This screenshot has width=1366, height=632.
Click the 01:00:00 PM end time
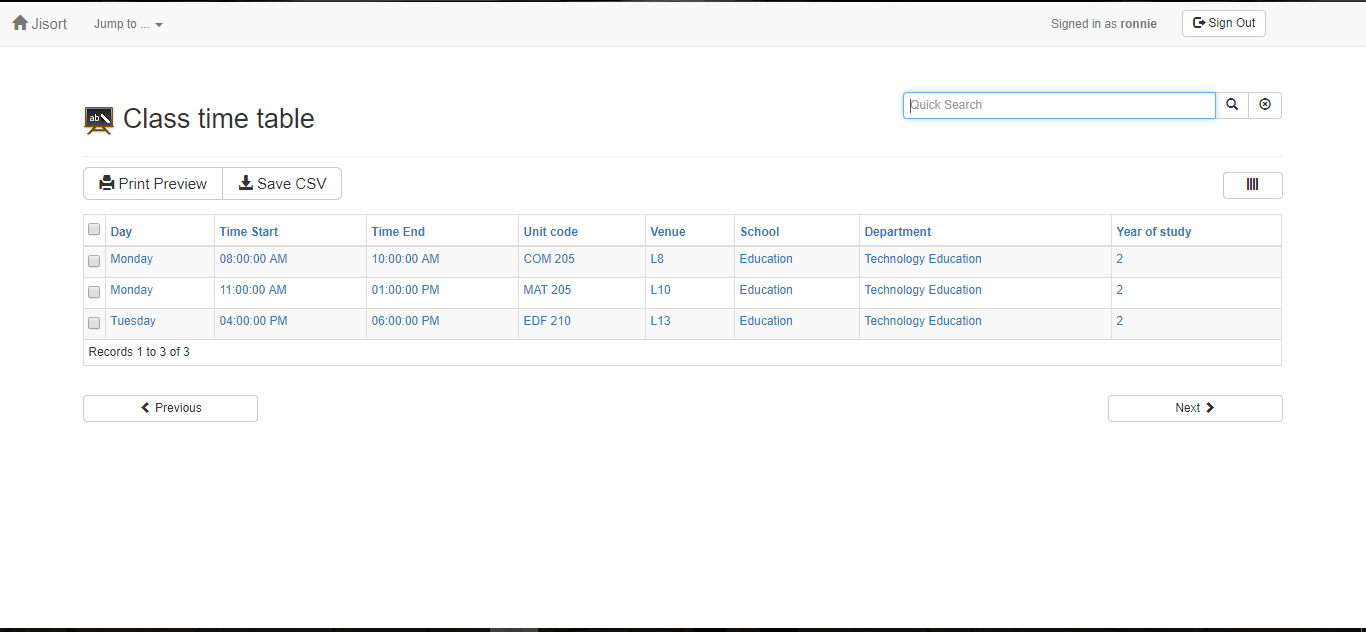point(405,290)
